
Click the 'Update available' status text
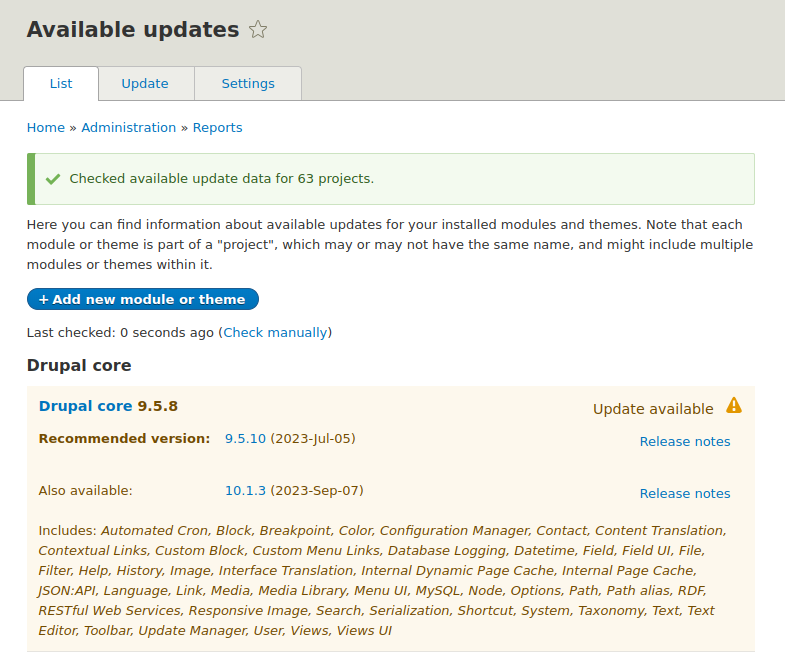click(653, 409)
